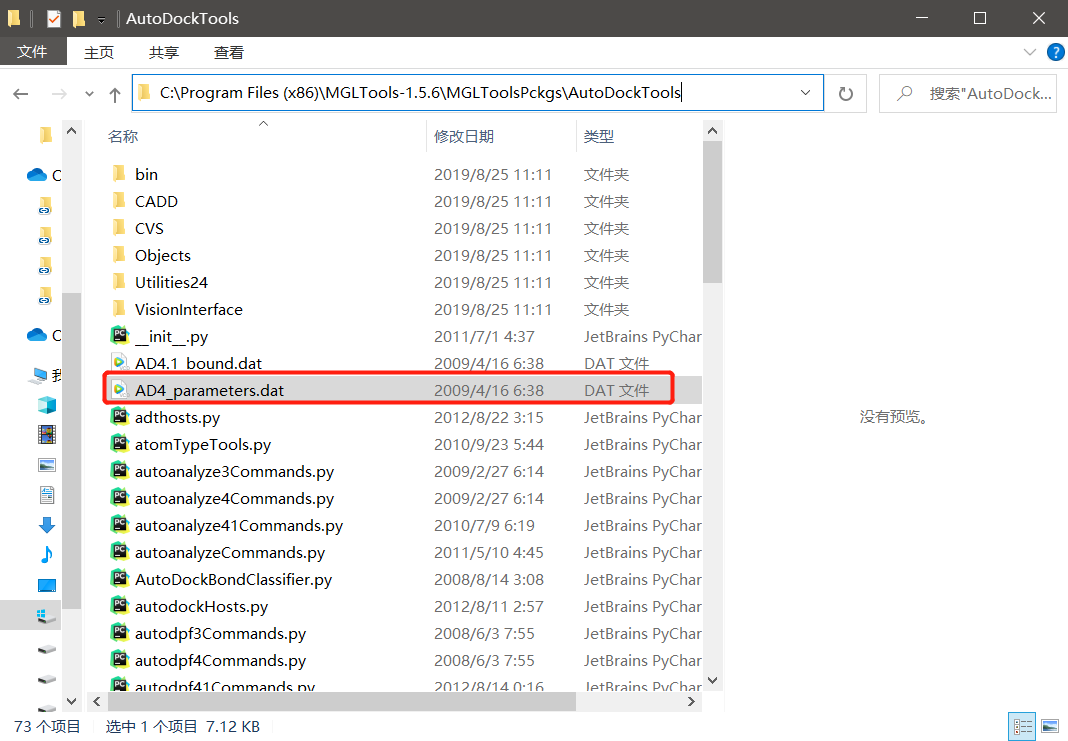
Task: Select the Windows system drive in navigation
Action: (46, 616)
